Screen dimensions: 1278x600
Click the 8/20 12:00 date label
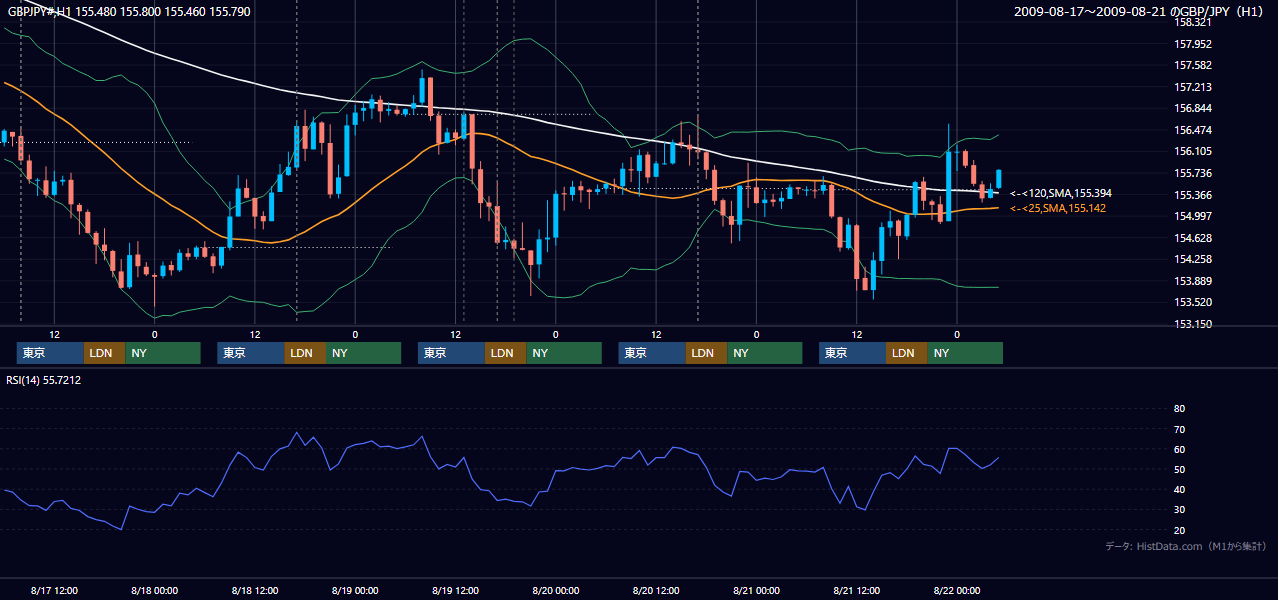(656, 590)
